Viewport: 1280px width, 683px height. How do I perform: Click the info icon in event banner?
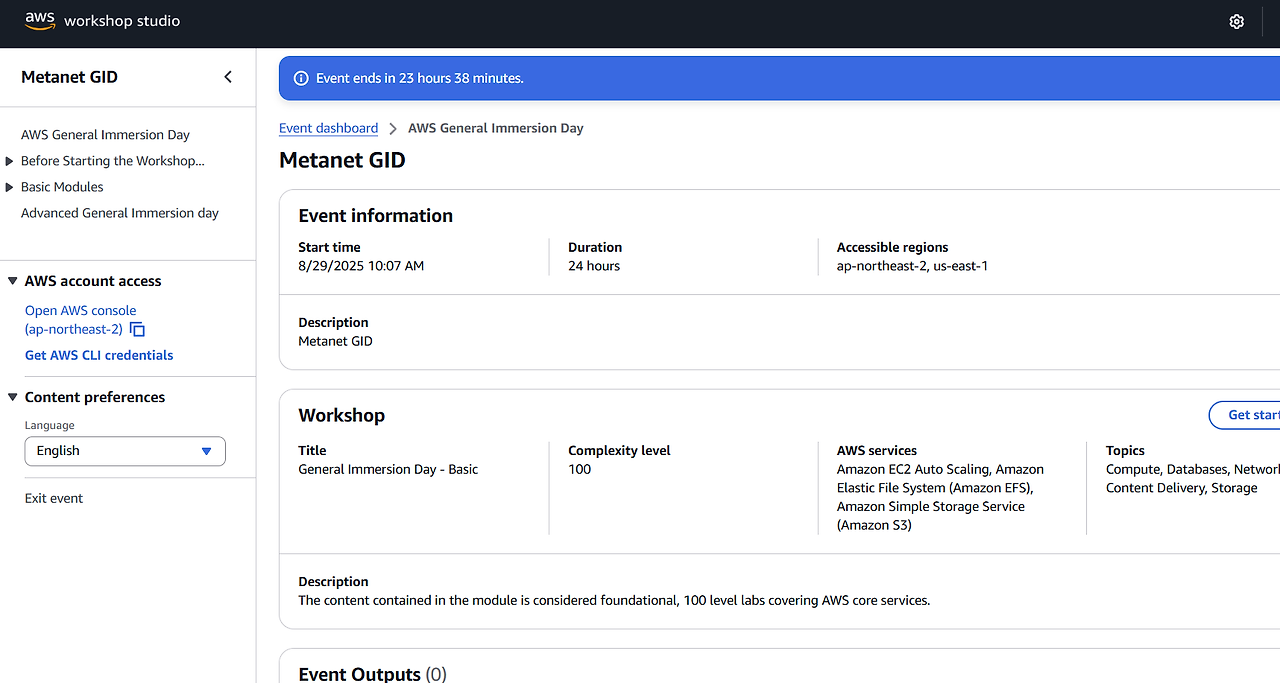pyautogui.click(x=300, y=78)
